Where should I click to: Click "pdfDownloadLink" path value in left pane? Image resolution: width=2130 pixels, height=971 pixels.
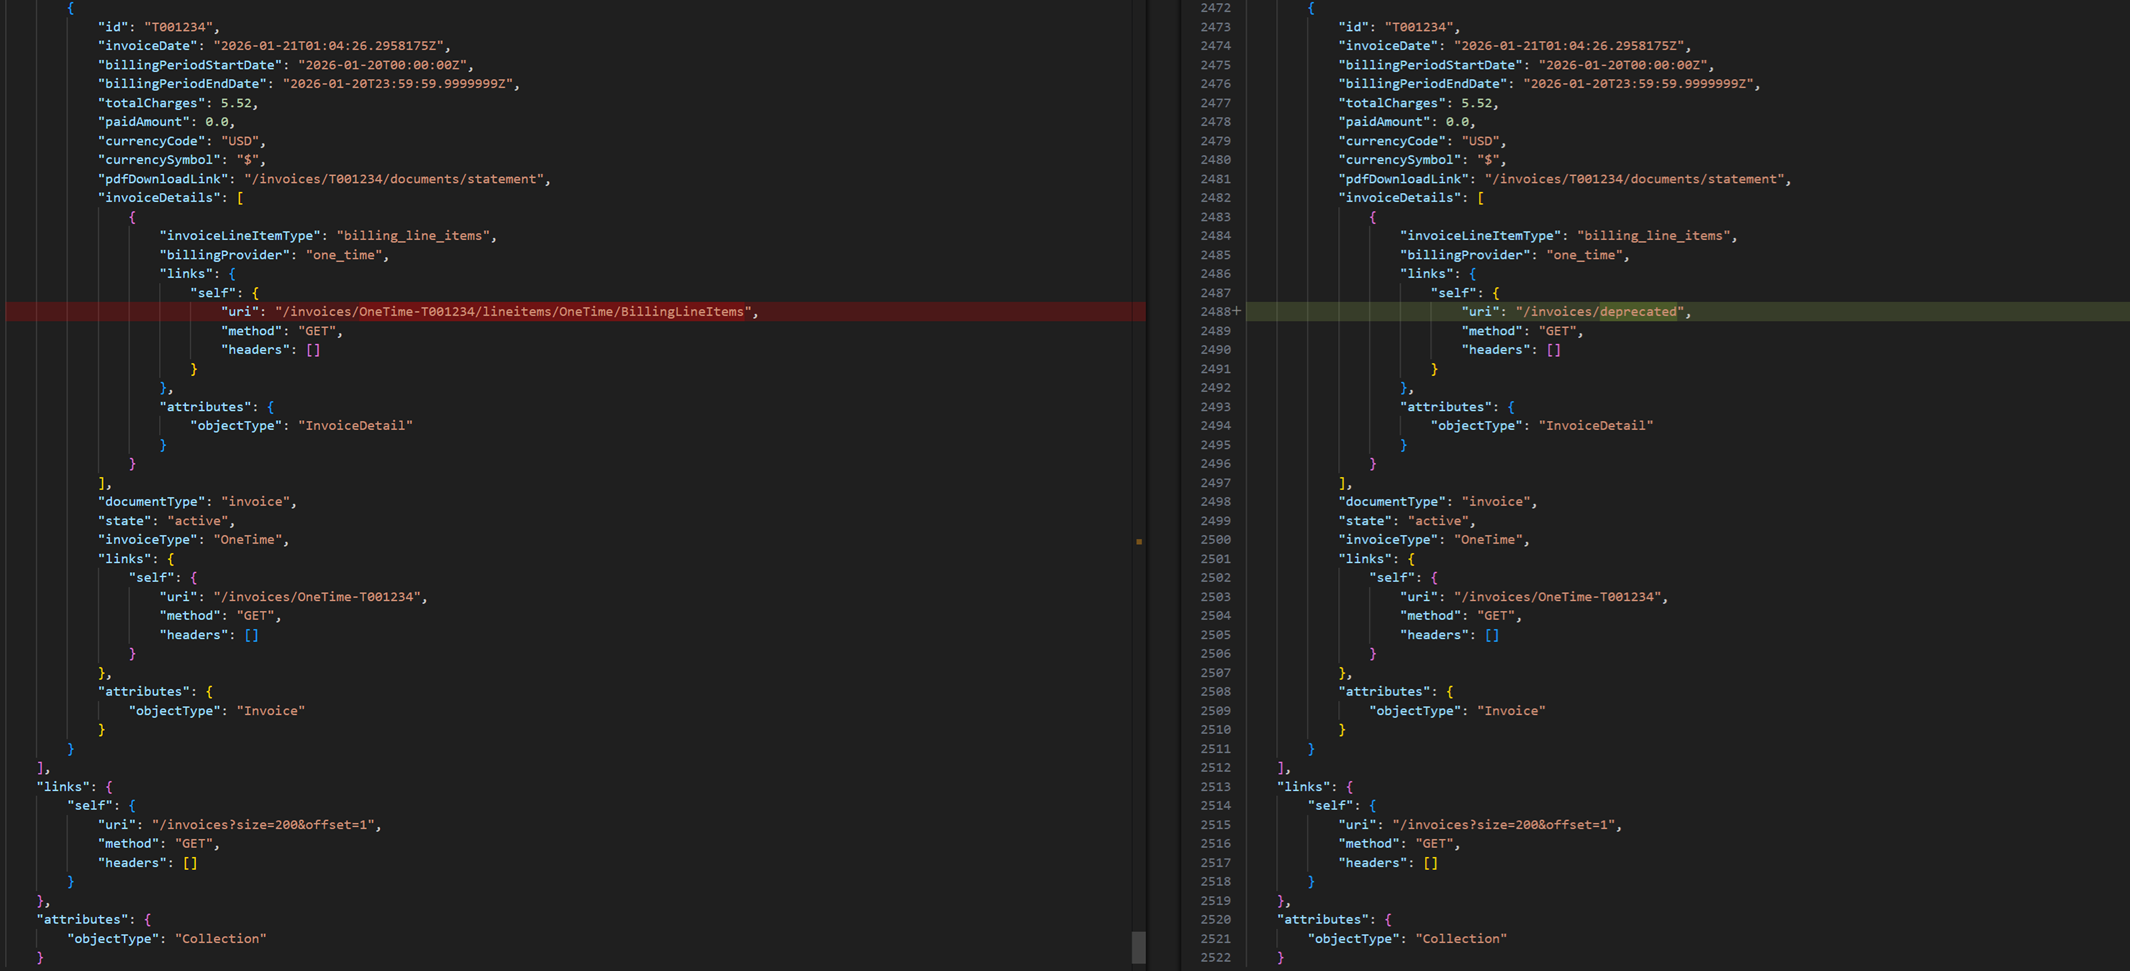[x=394, y=179]
